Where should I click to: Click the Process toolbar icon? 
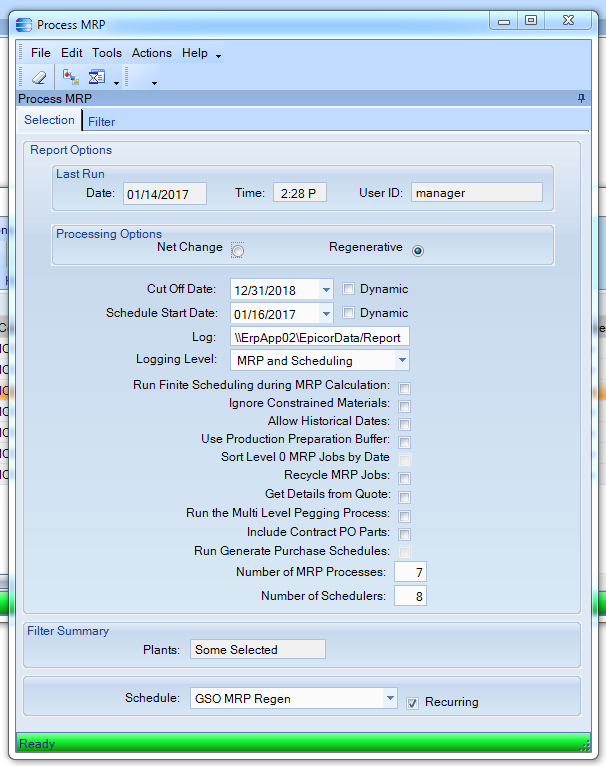(71, 77)
